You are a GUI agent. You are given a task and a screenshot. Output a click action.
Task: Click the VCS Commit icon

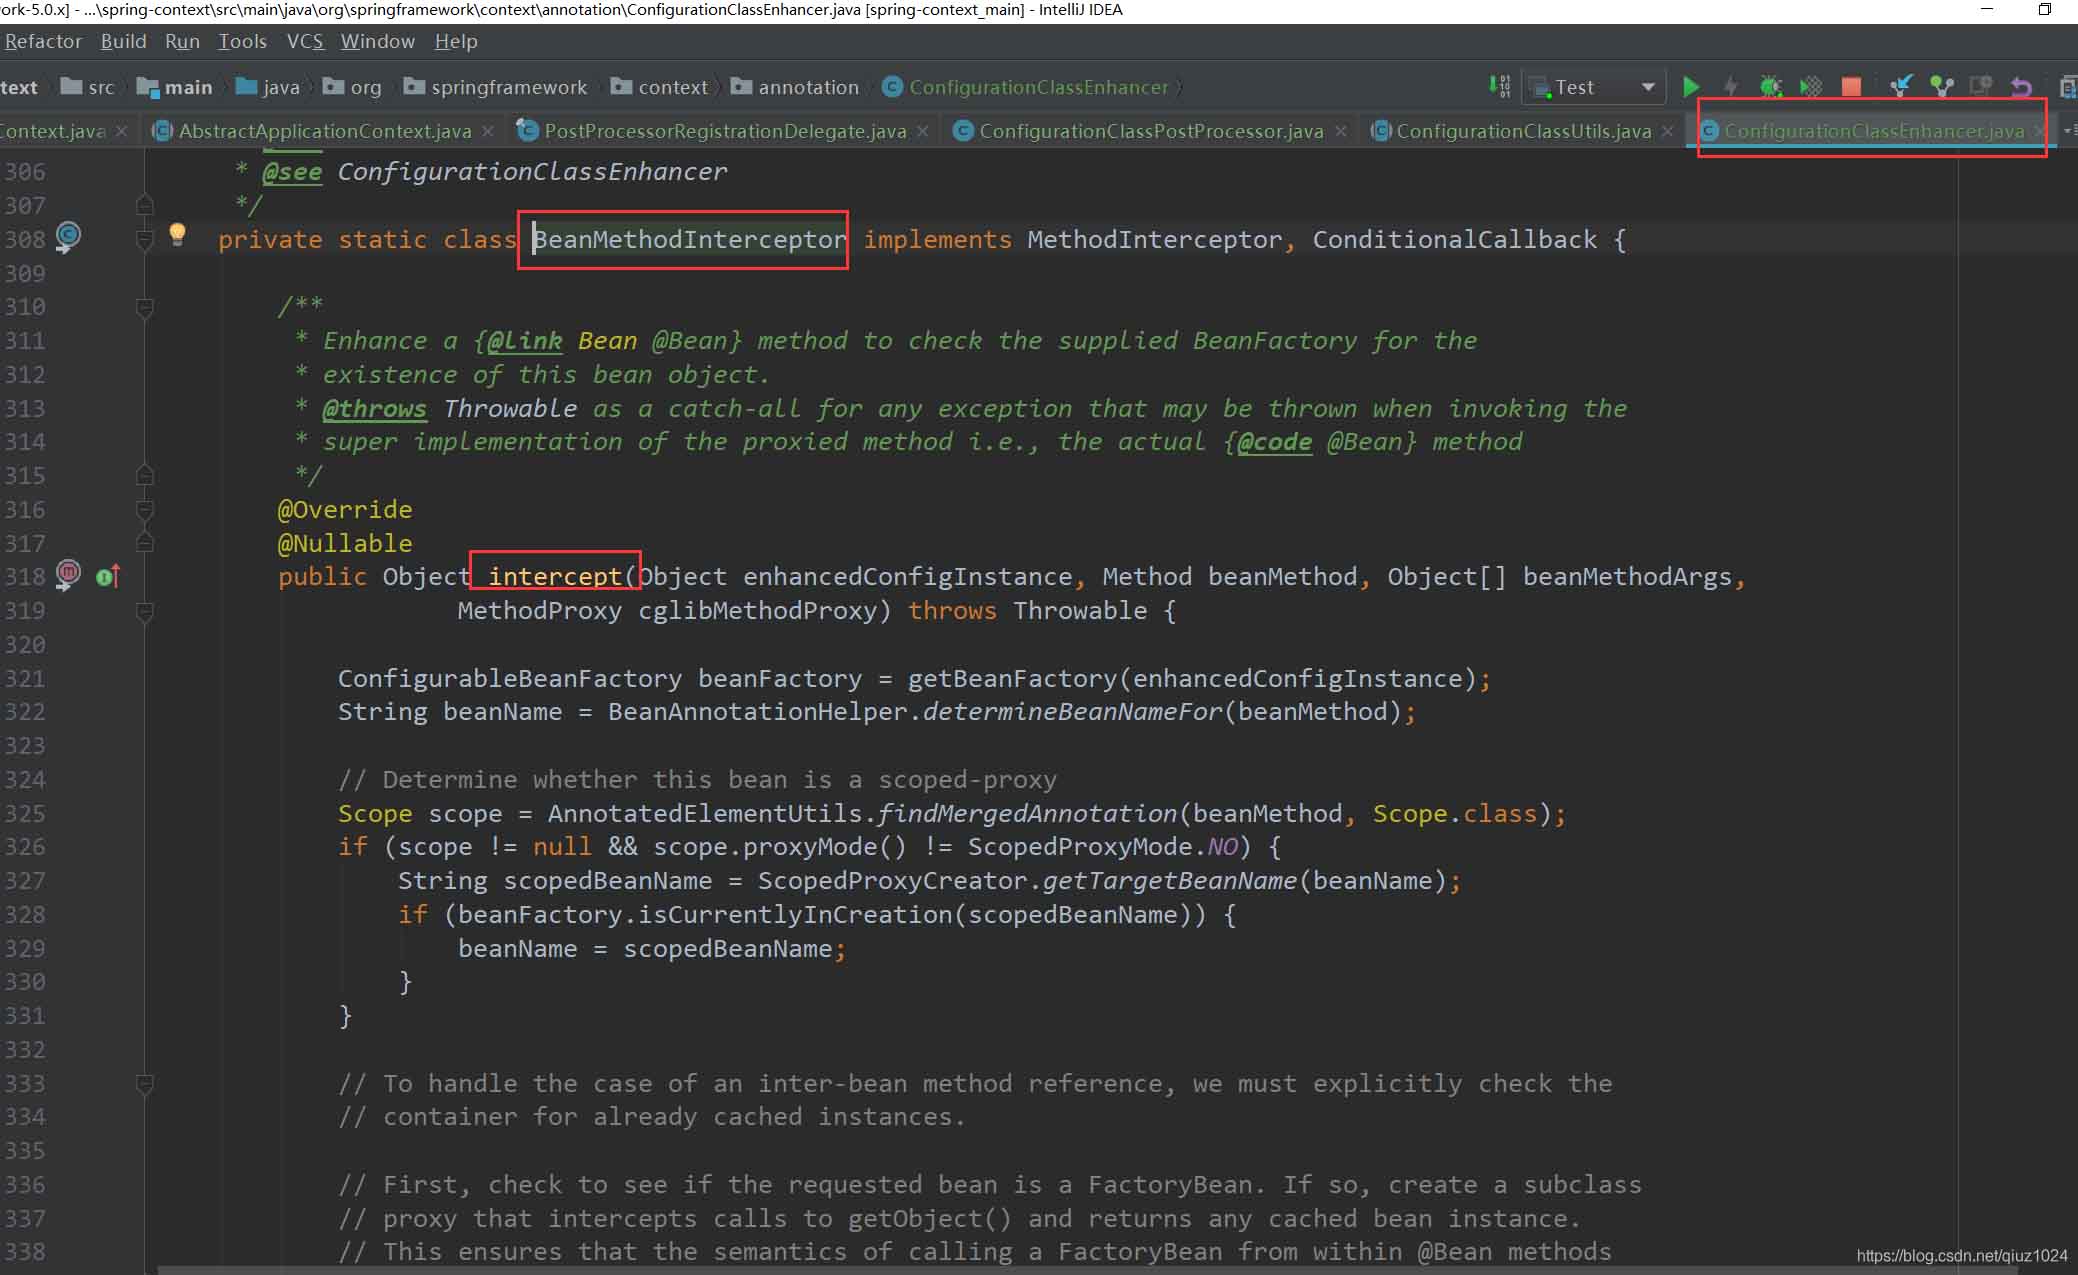1941,86
